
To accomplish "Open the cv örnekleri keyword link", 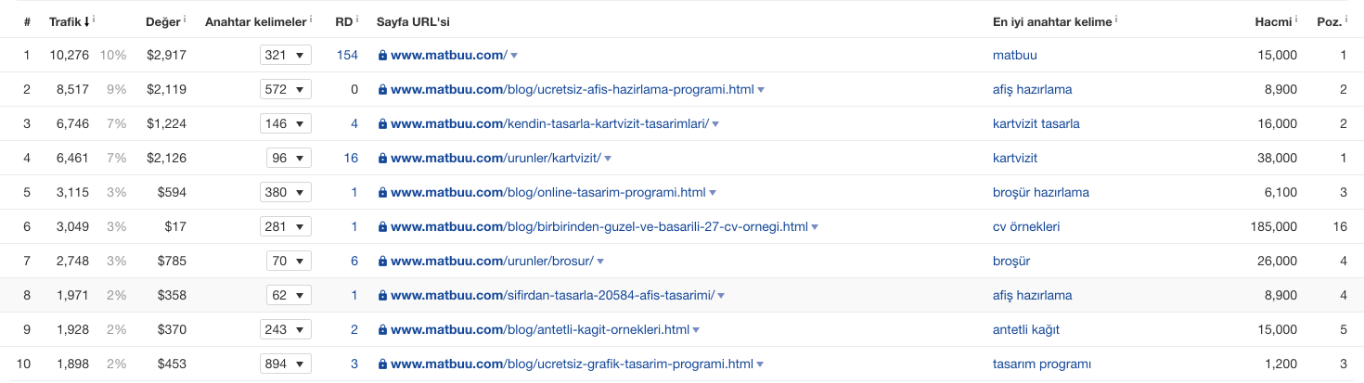I will pos(1026,227).
